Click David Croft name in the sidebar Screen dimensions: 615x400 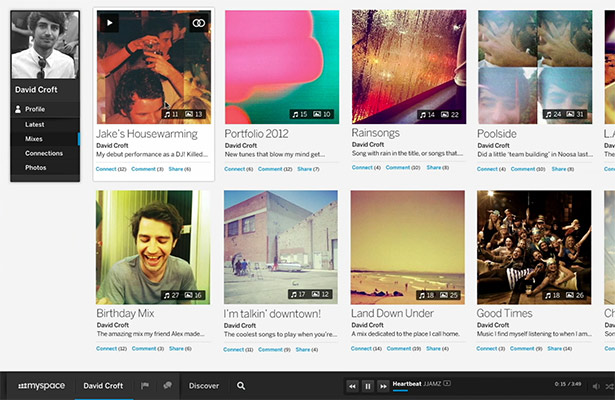[x=36, y=90]
